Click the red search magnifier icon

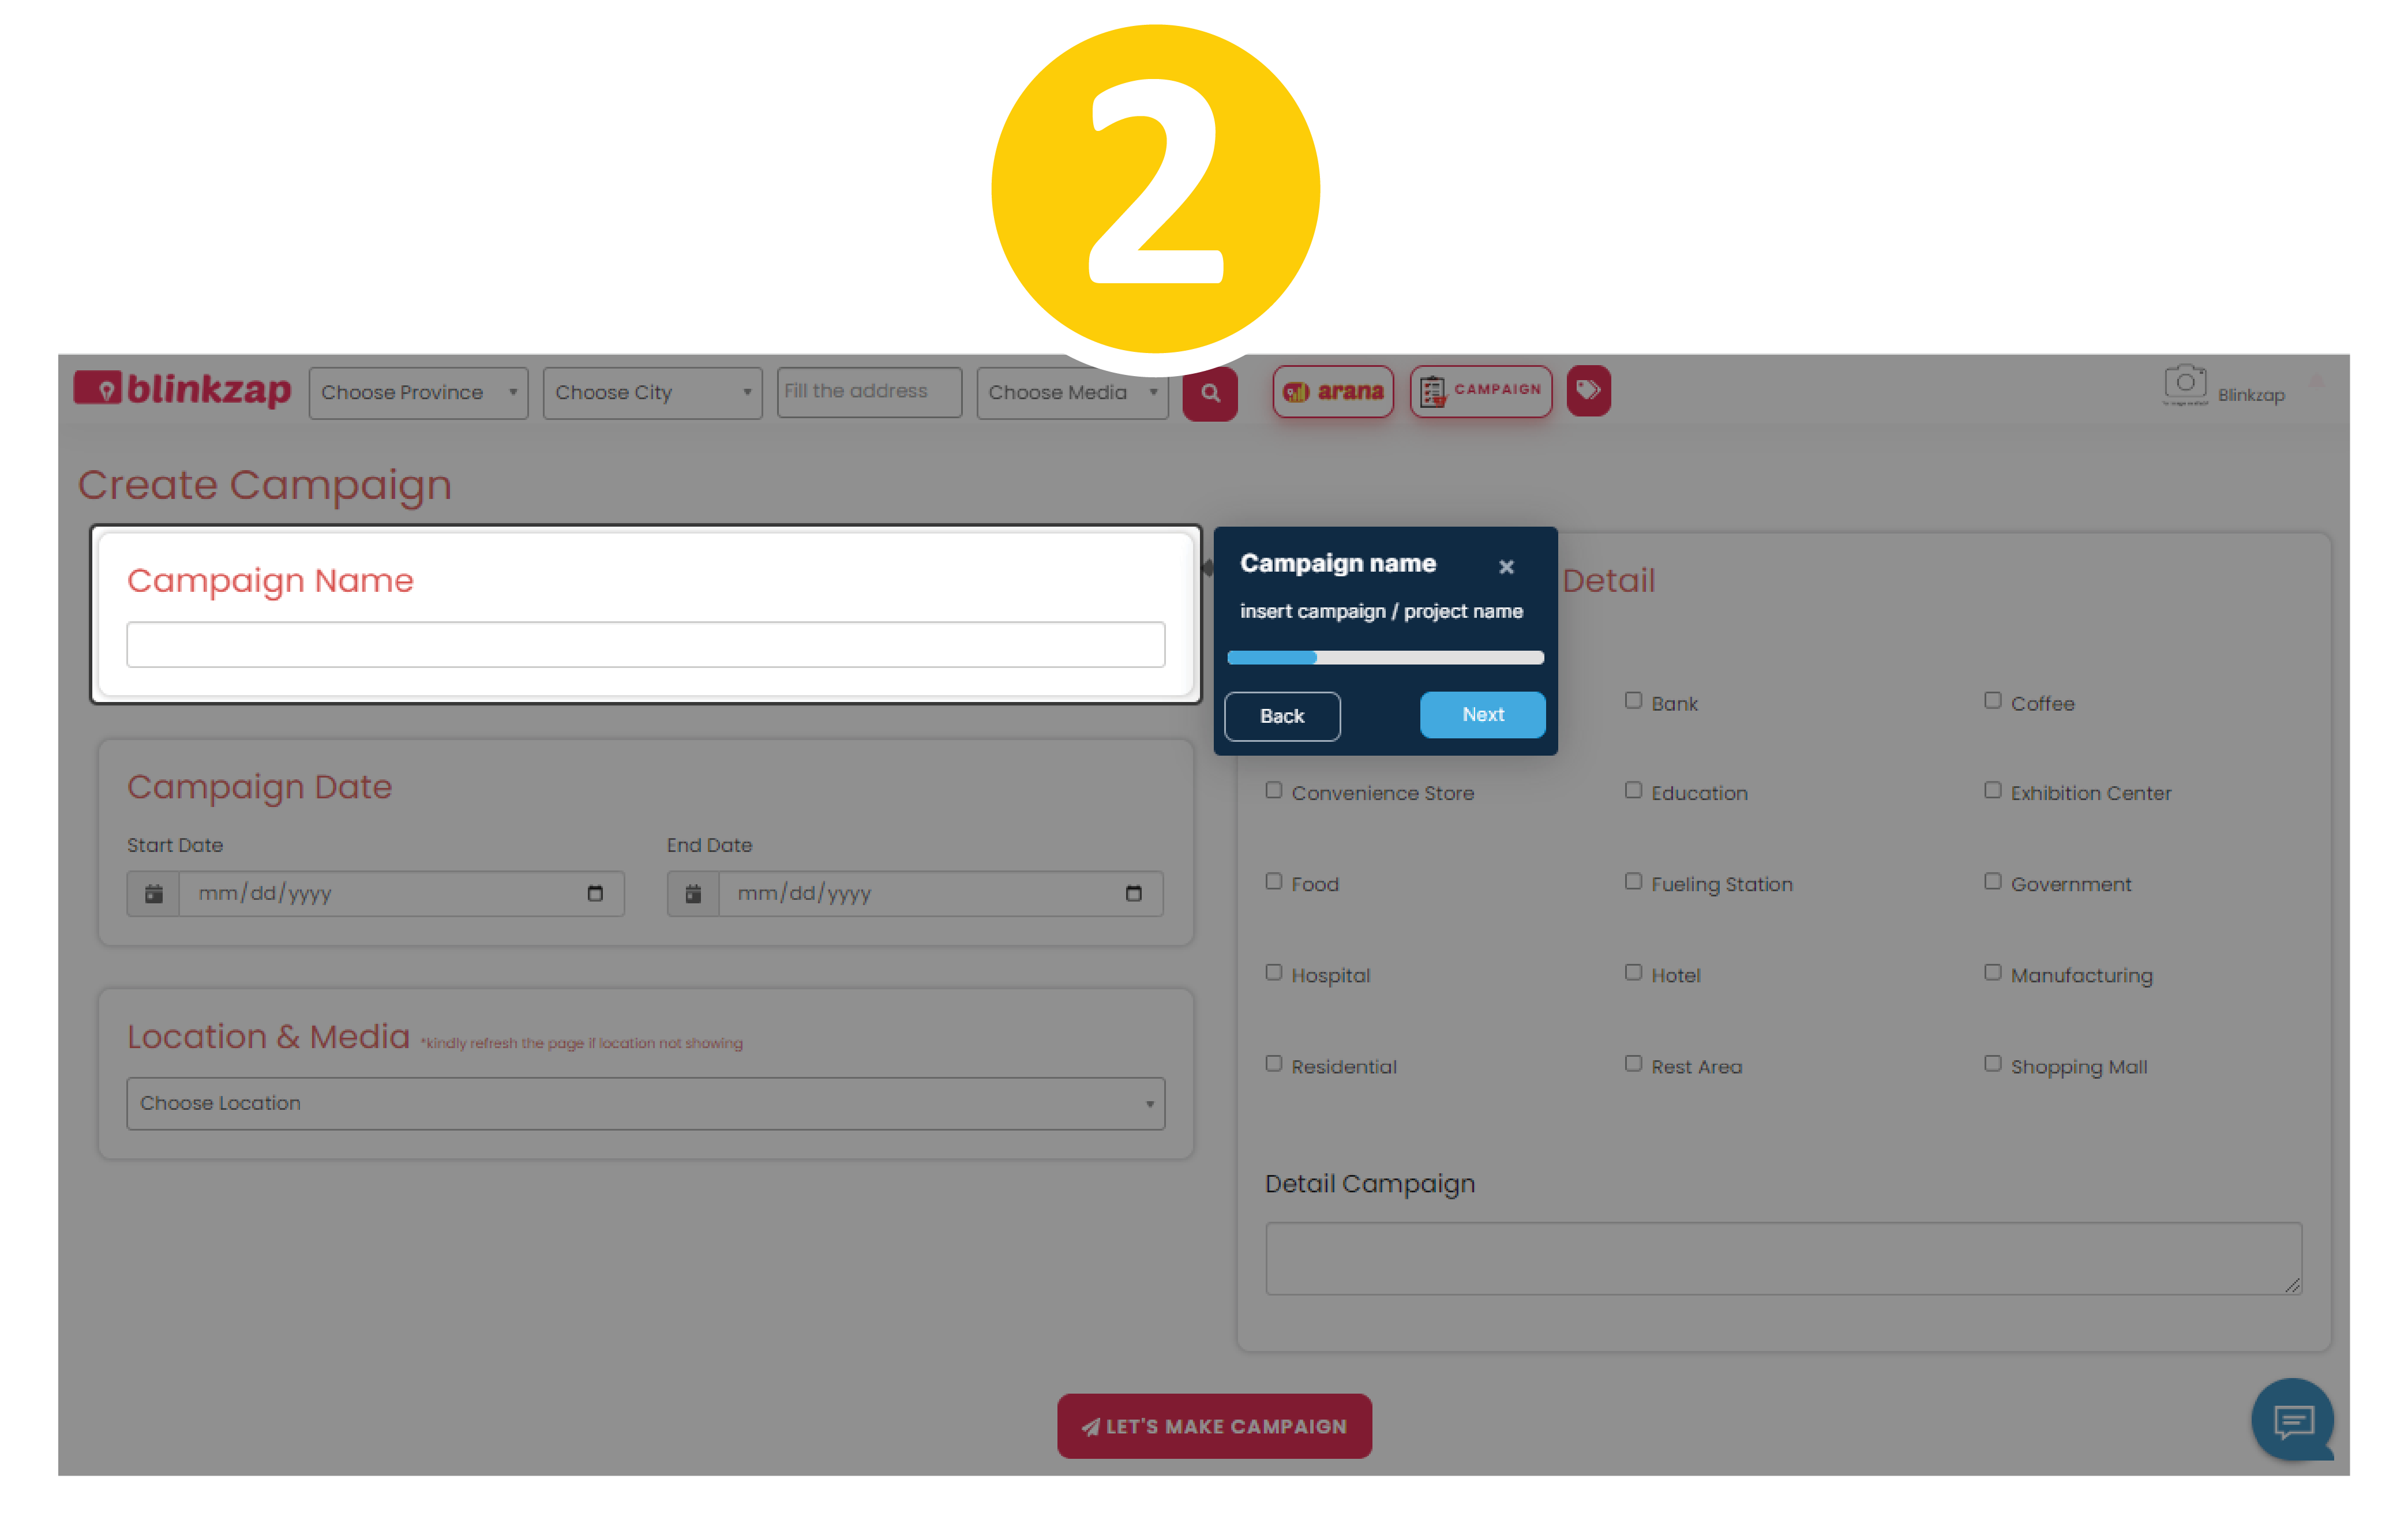[1210, 393]
